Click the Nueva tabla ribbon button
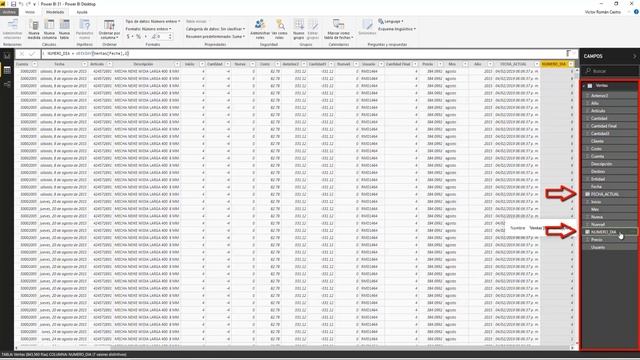 pyautogui.click(x=64, y=29)
